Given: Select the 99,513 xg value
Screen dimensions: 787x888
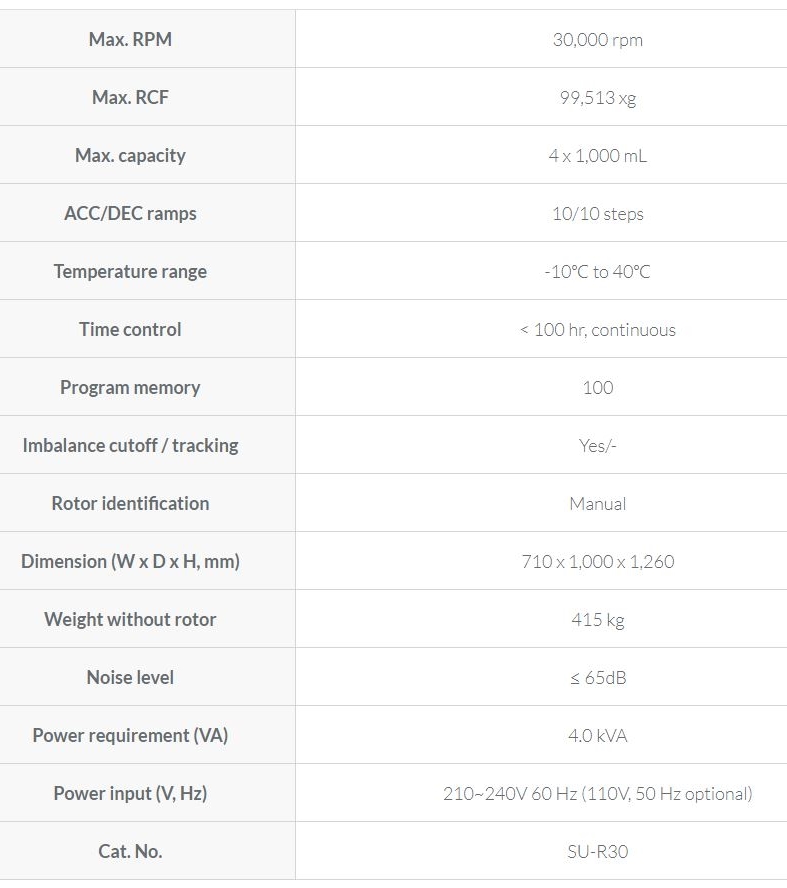Looking at the screenshot, I should 597,98.
